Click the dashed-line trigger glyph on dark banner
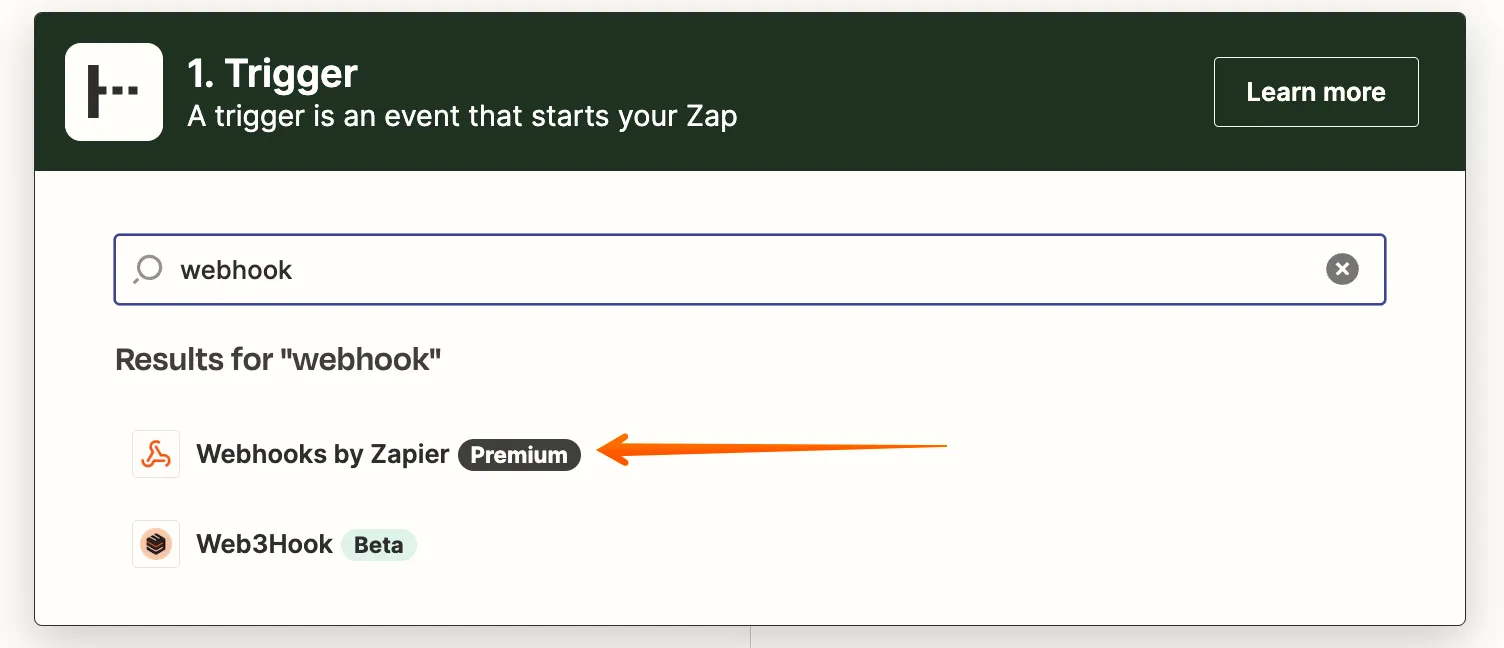Viewport: 1504px width, 648px height. (113, 91)
